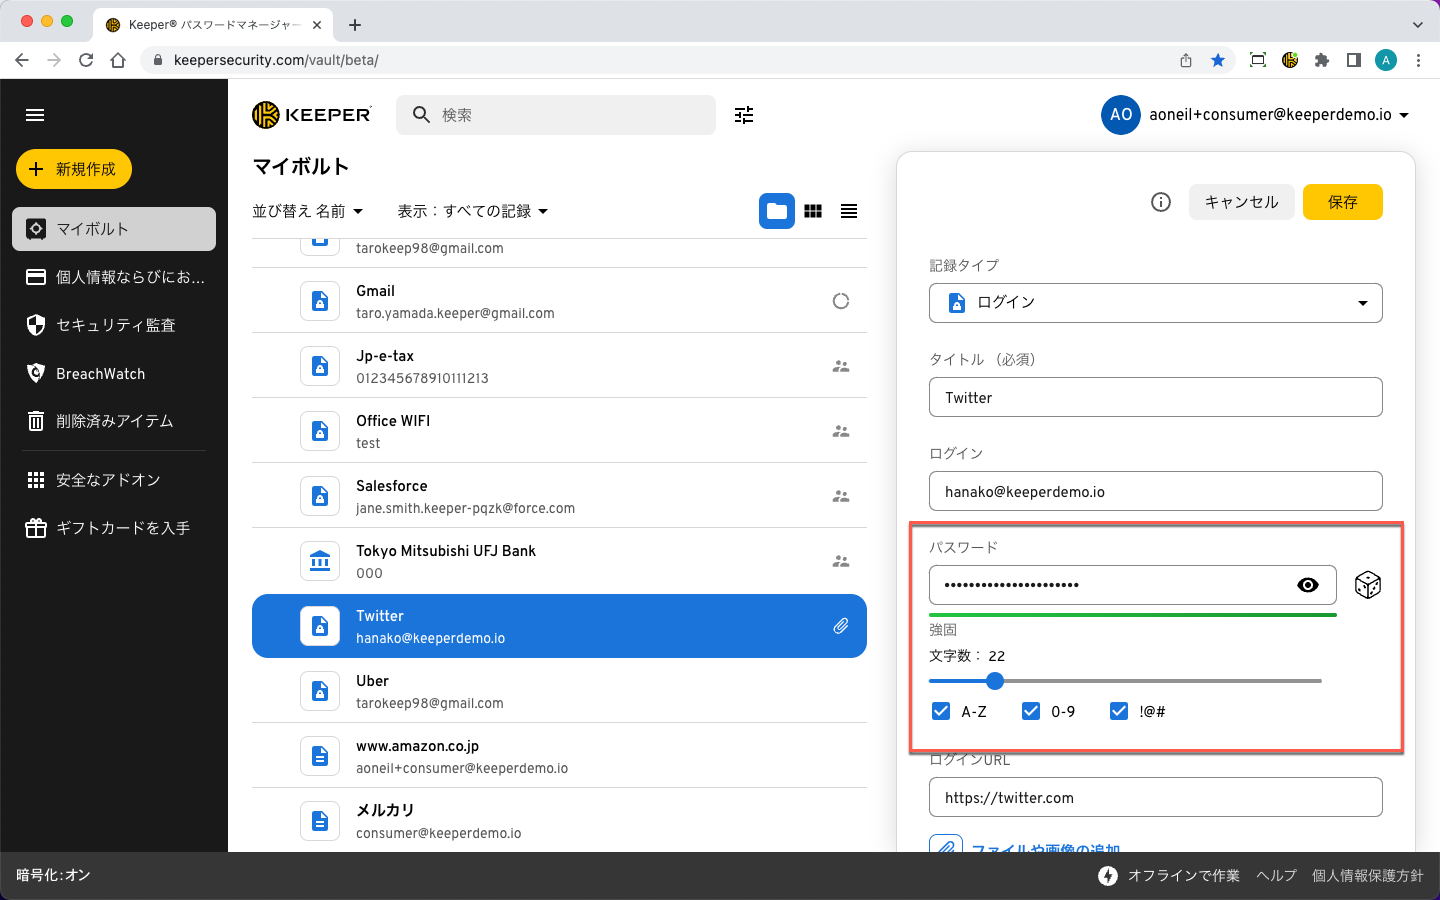Viewport: 1440px width, 900px height.
Task: Open the 記録タイプ ログイン dropdown
Action: [x=1155, y=303]
